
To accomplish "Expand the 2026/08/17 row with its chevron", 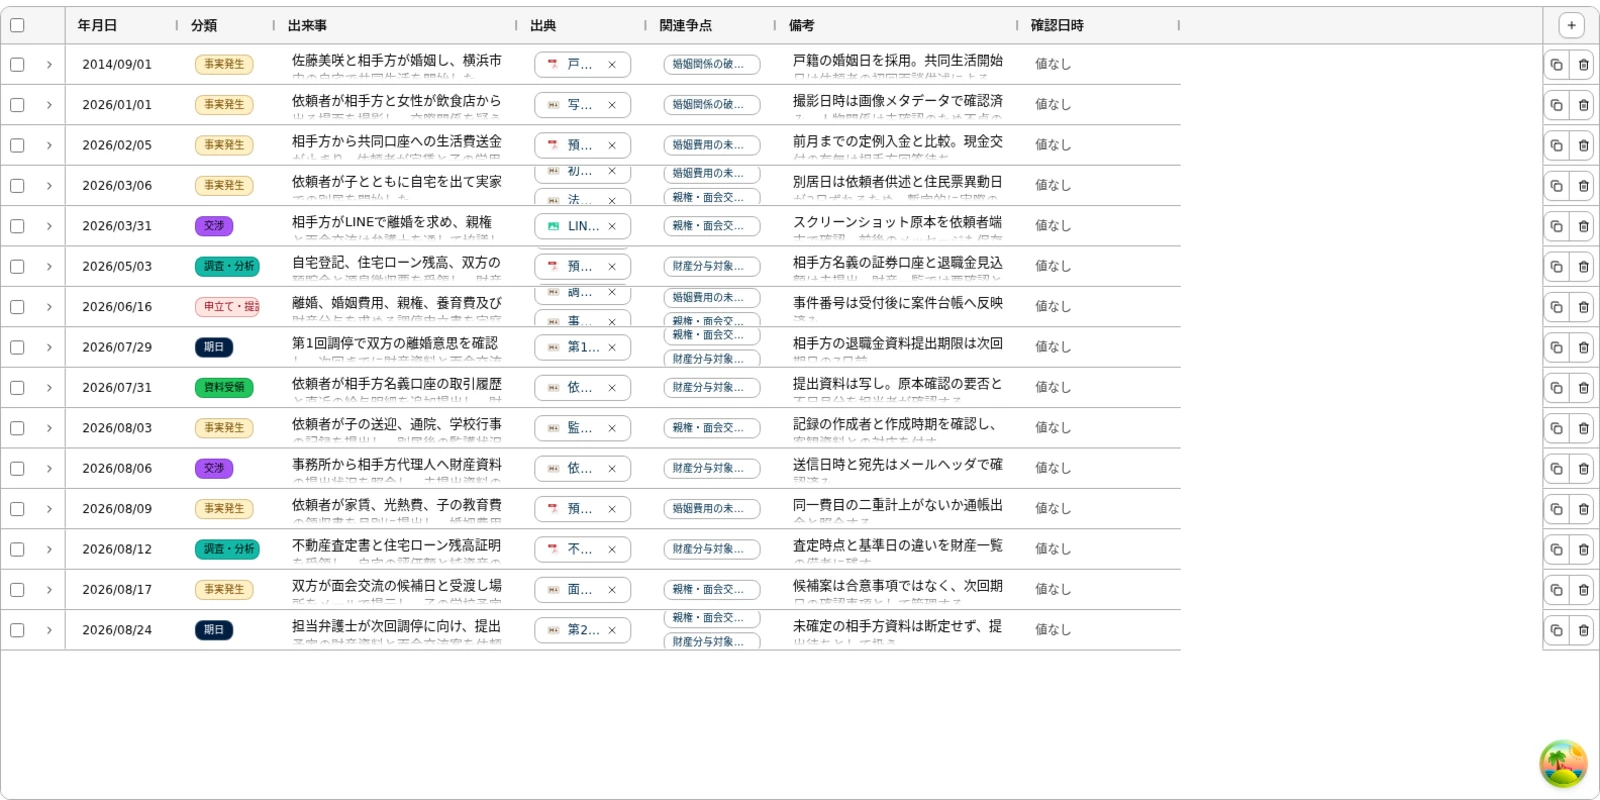I will click(49, 590).
